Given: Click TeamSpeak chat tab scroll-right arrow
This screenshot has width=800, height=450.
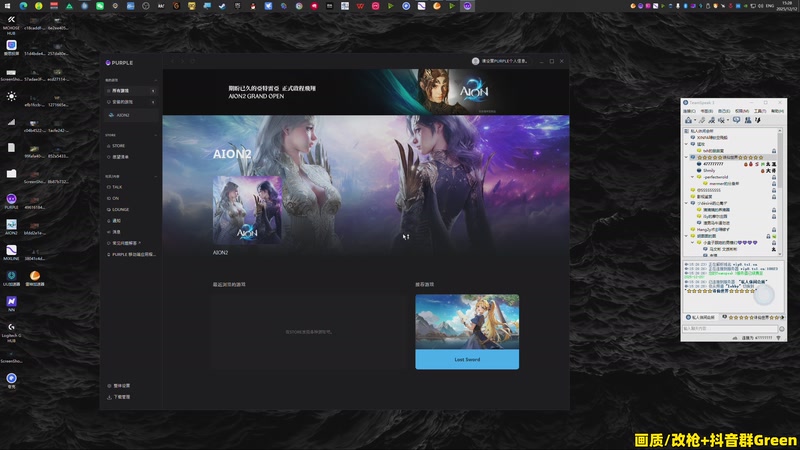Looking at the screenshot, I should 782,317.
